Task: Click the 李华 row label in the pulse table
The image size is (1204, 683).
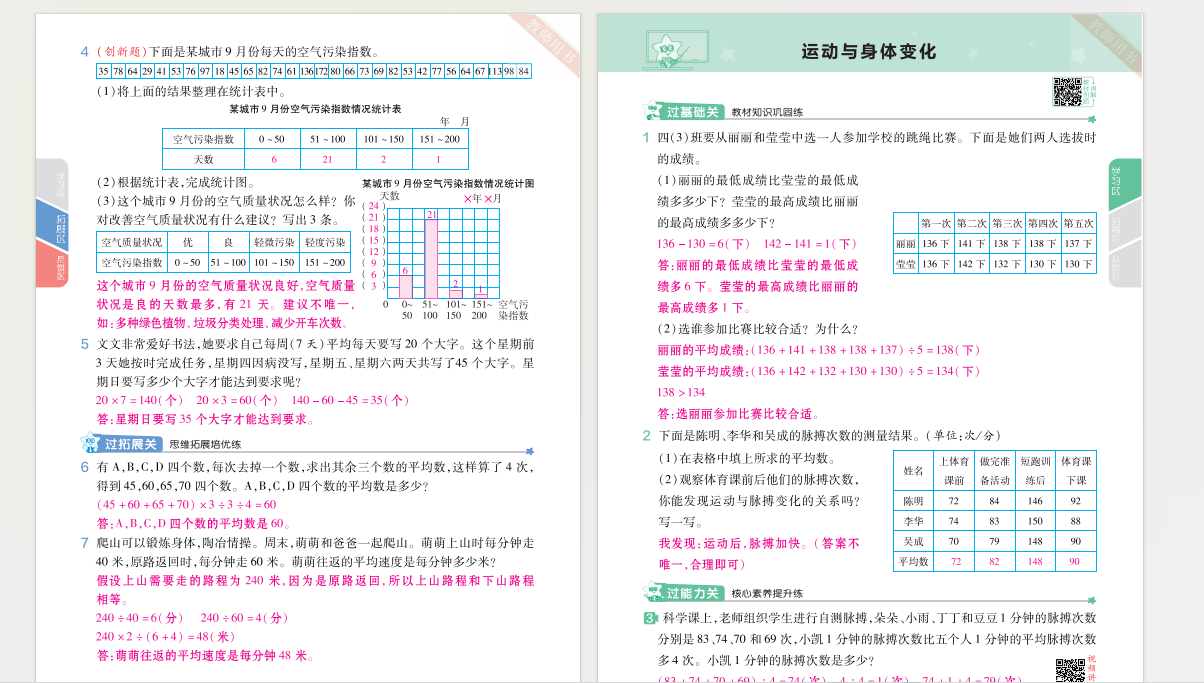Action: pyautogui.click(x=913, y=521)
